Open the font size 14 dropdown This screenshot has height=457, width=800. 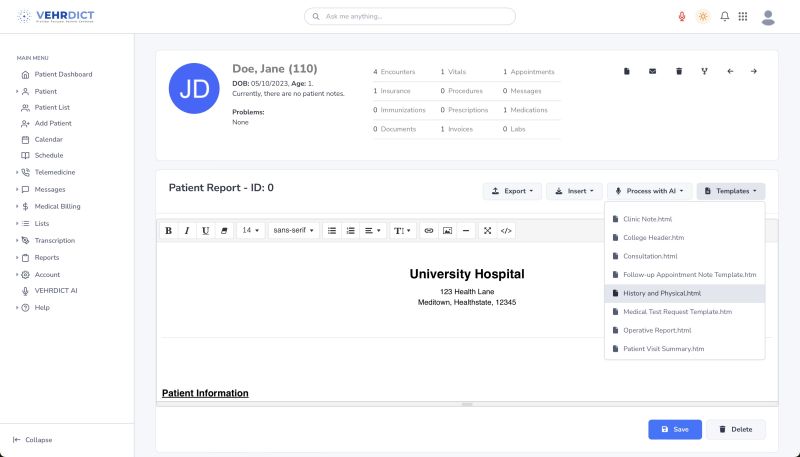point(250,230)
